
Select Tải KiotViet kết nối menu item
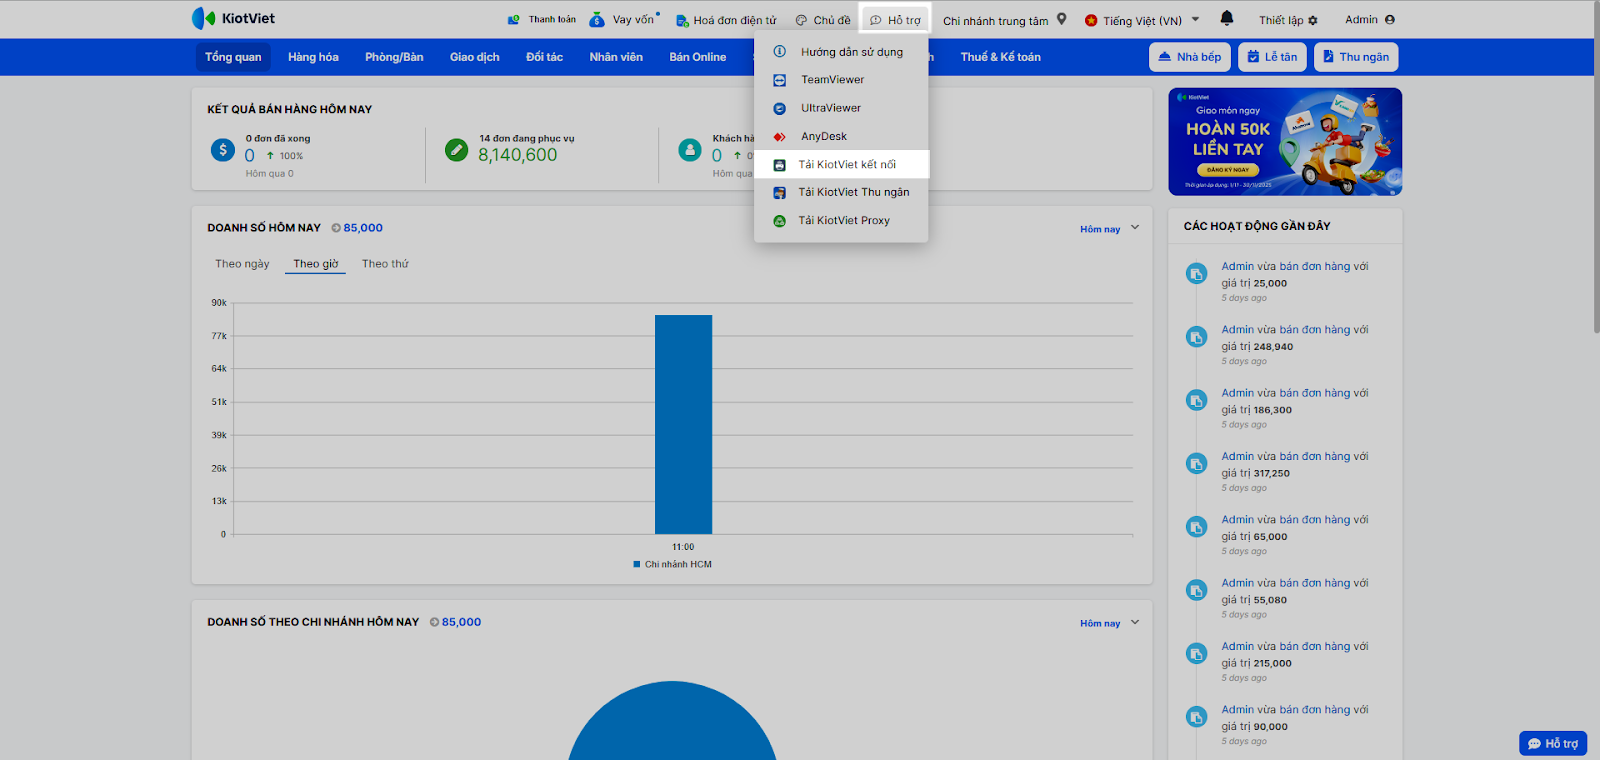[842, 165]
